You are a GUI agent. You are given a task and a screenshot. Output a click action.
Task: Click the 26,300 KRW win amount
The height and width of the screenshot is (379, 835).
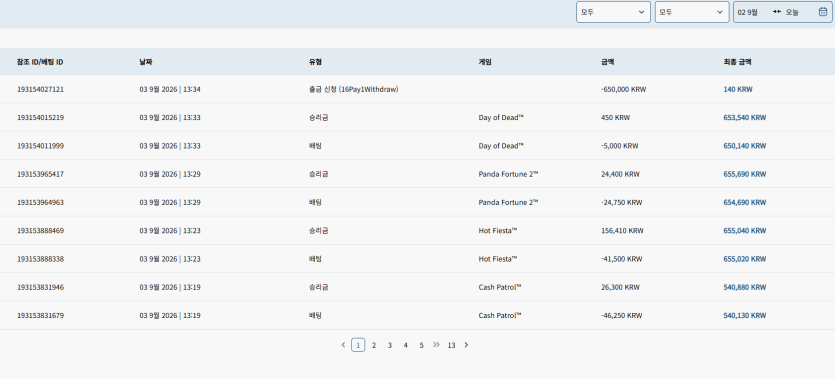pos(620,287)
